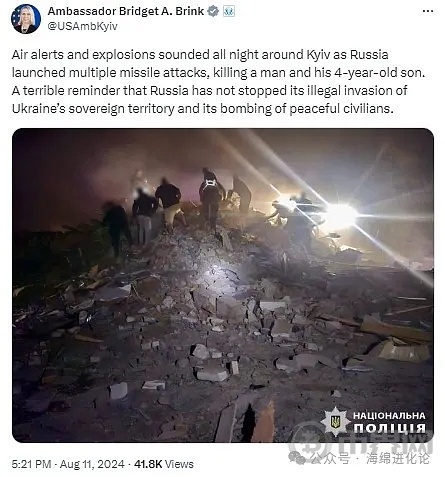445x477 pixels.
Task: Open Ambassador Brink's profile avatar
Action: 26,19
